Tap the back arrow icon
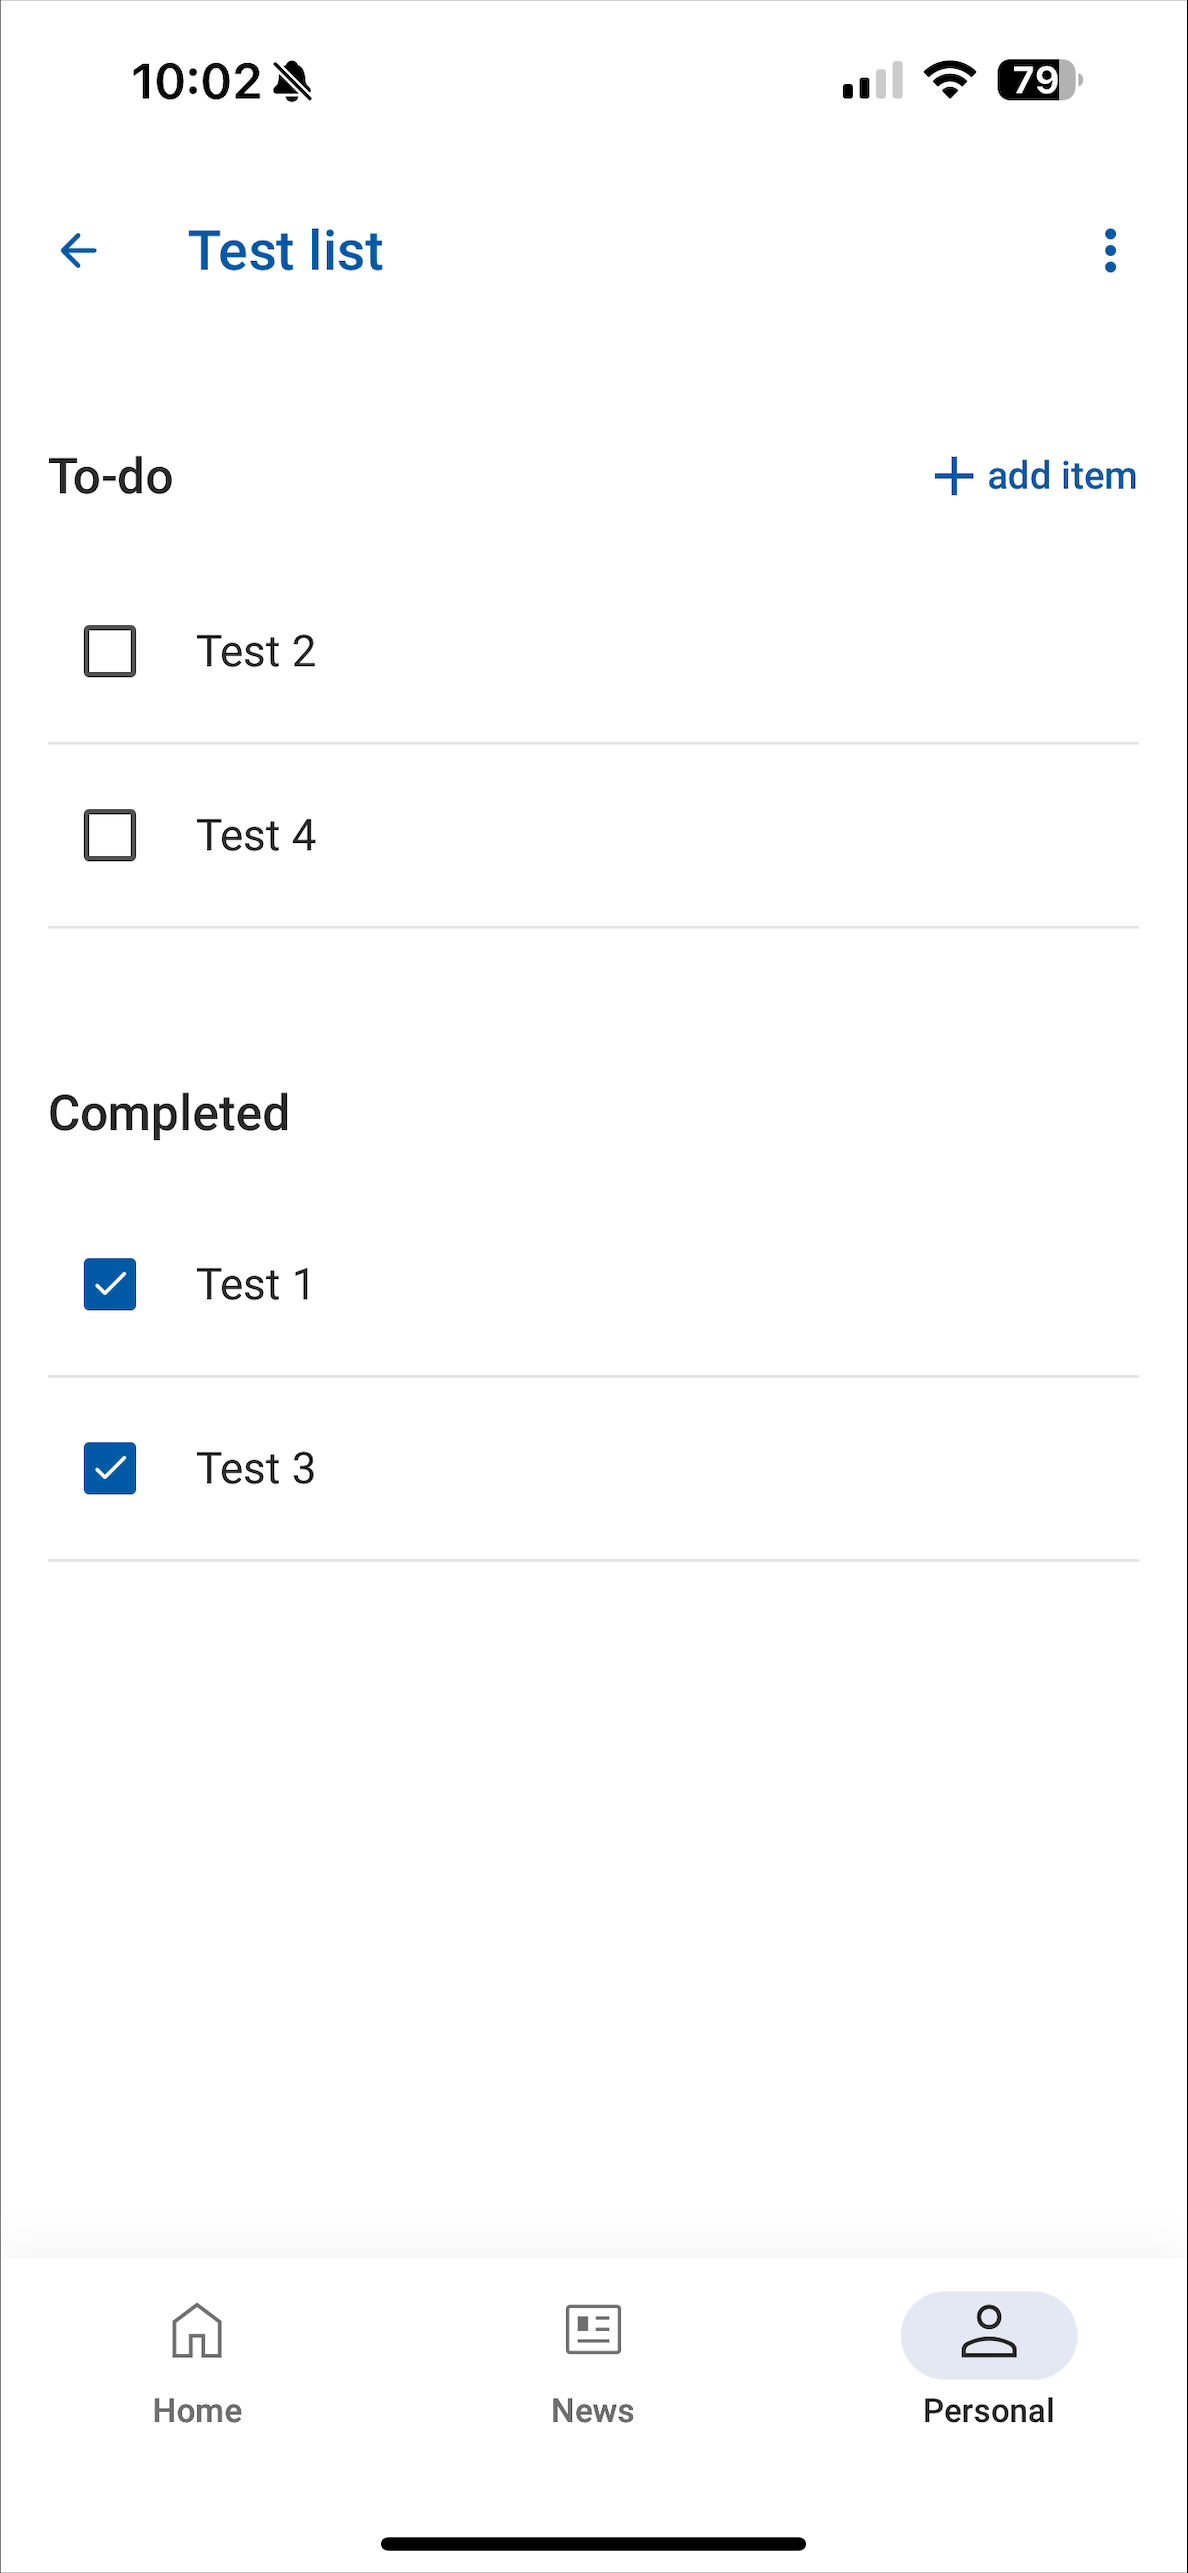 point(79,250)
